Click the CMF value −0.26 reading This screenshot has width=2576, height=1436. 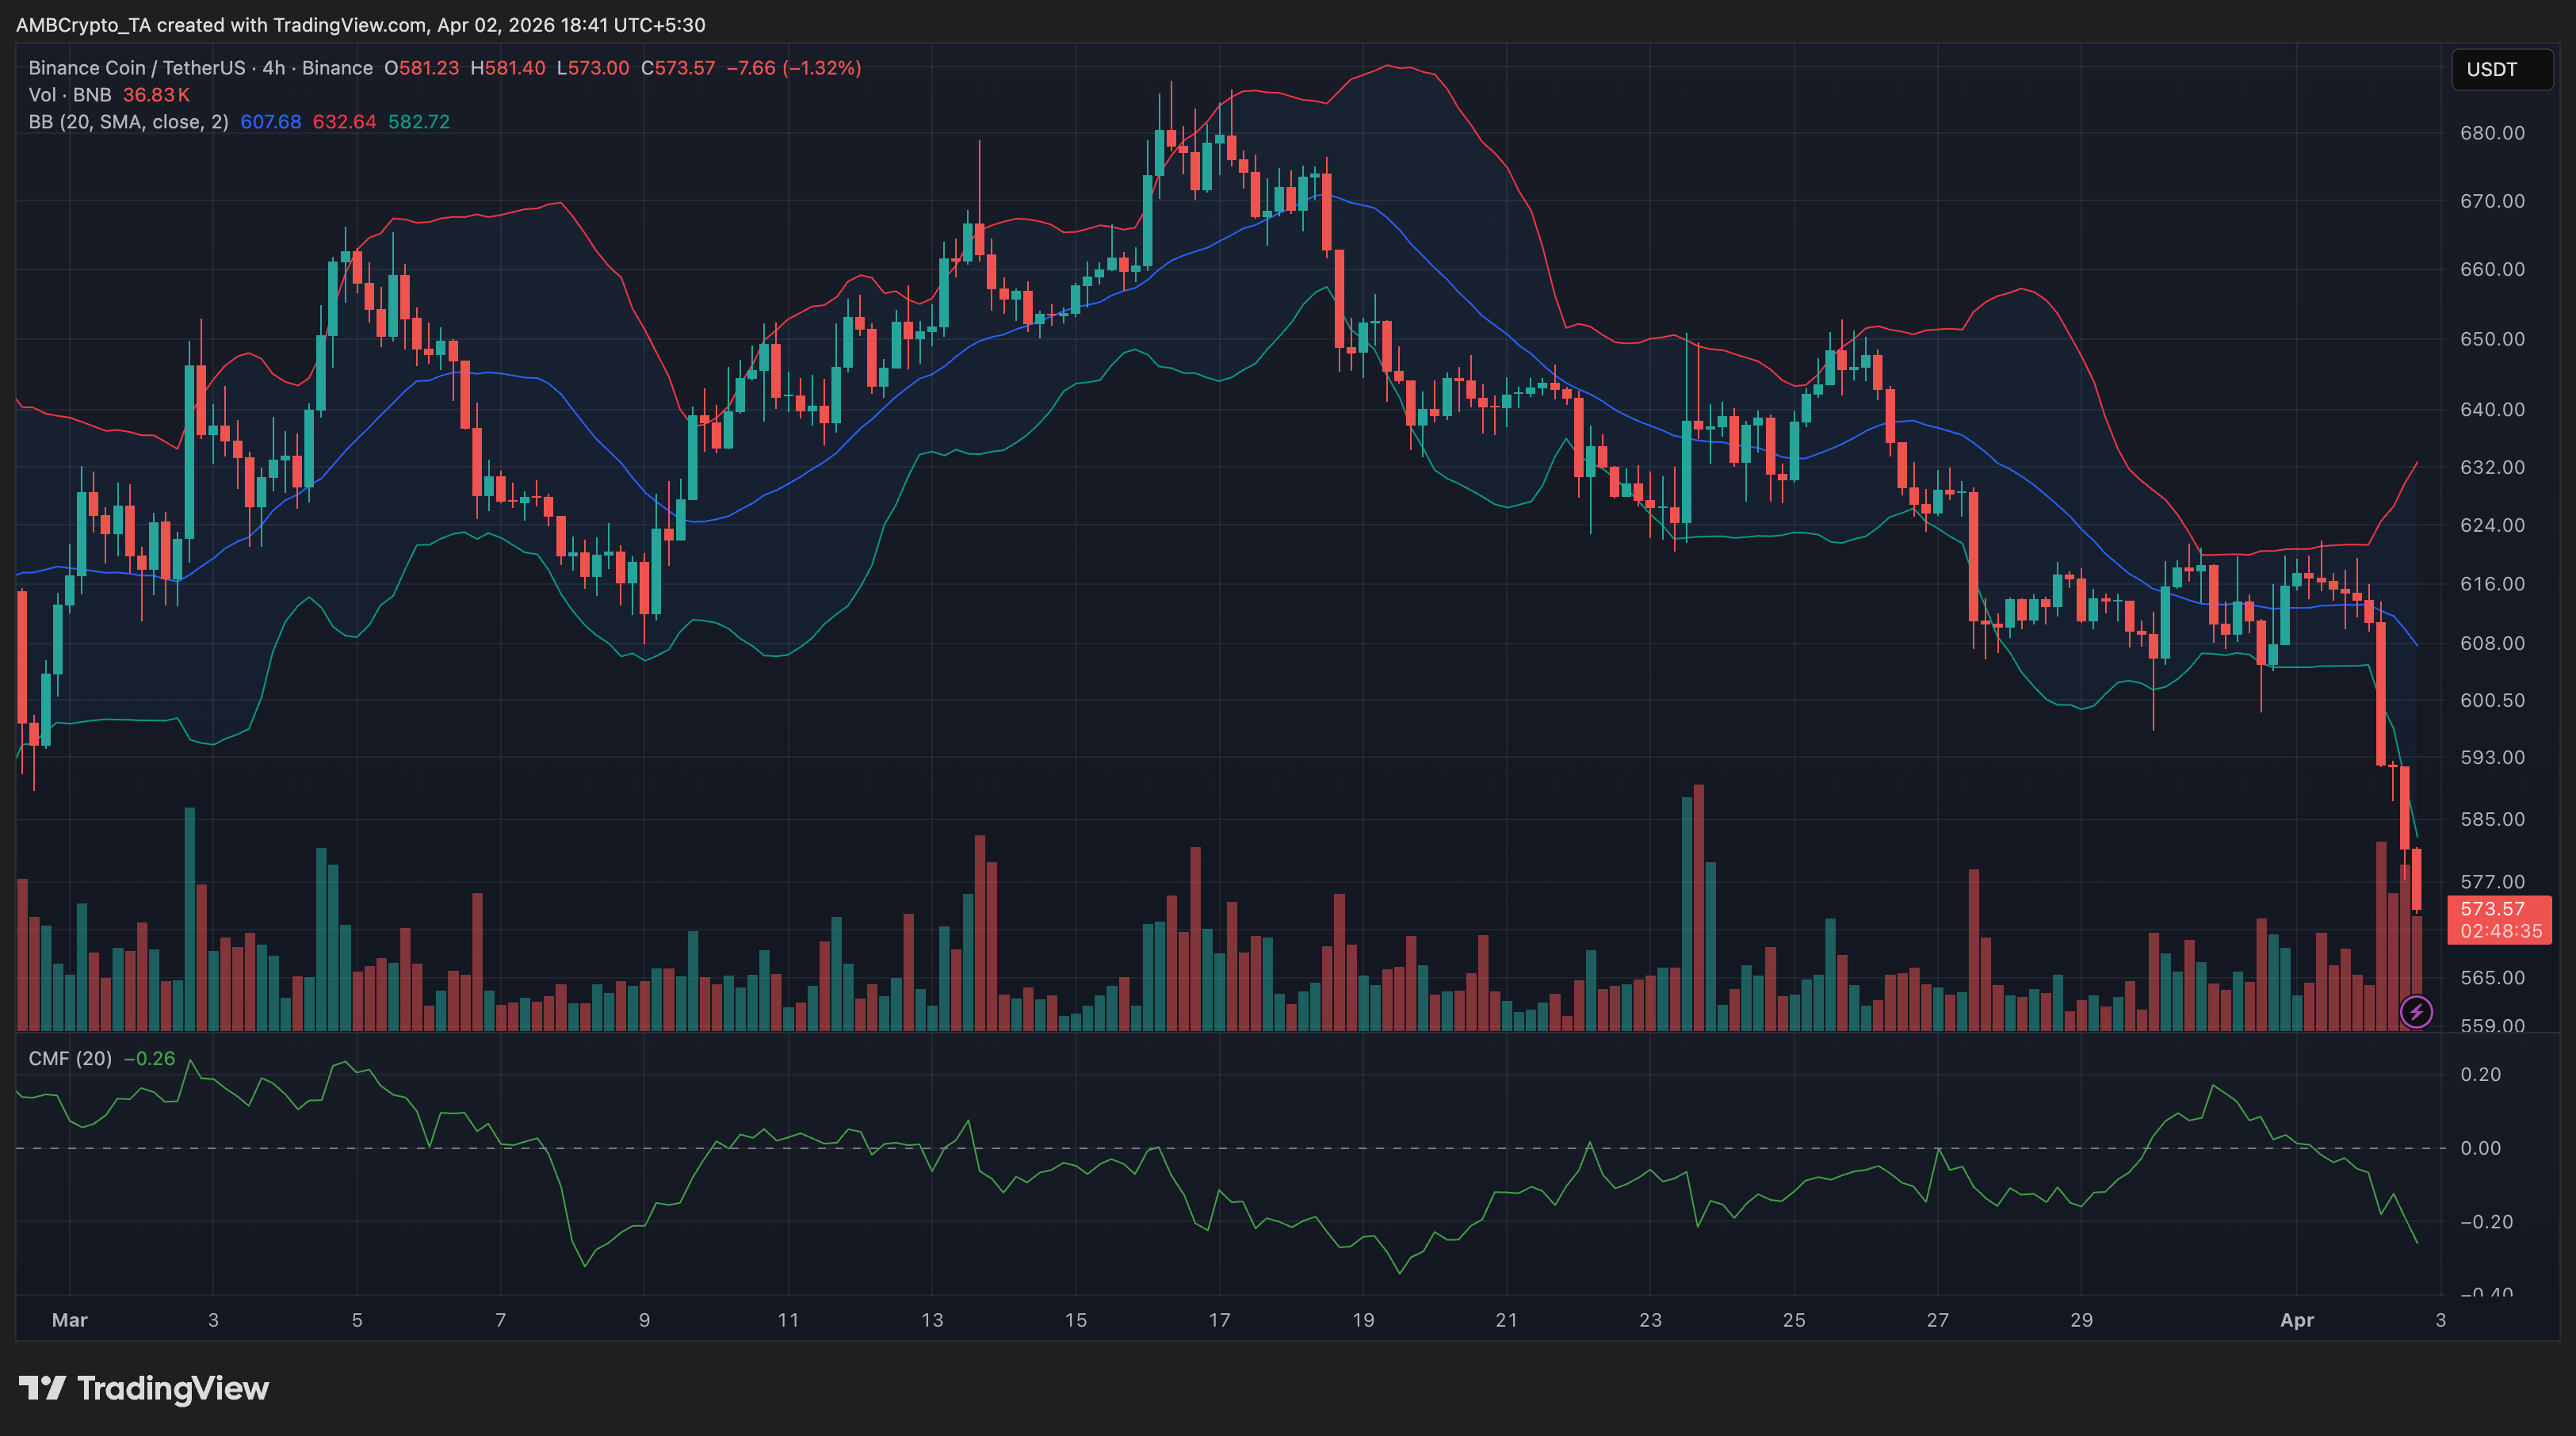click(x=149, y=1058)
